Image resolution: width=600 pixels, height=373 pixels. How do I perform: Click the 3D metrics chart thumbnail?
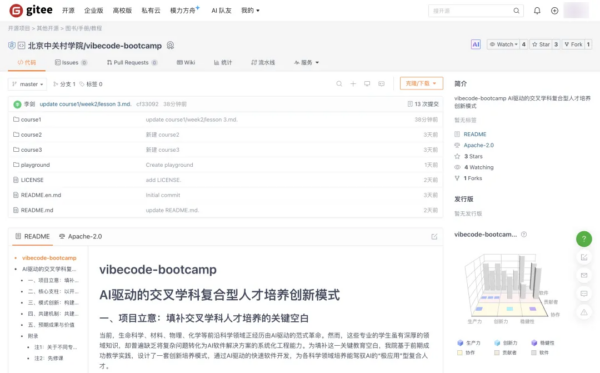512,289
